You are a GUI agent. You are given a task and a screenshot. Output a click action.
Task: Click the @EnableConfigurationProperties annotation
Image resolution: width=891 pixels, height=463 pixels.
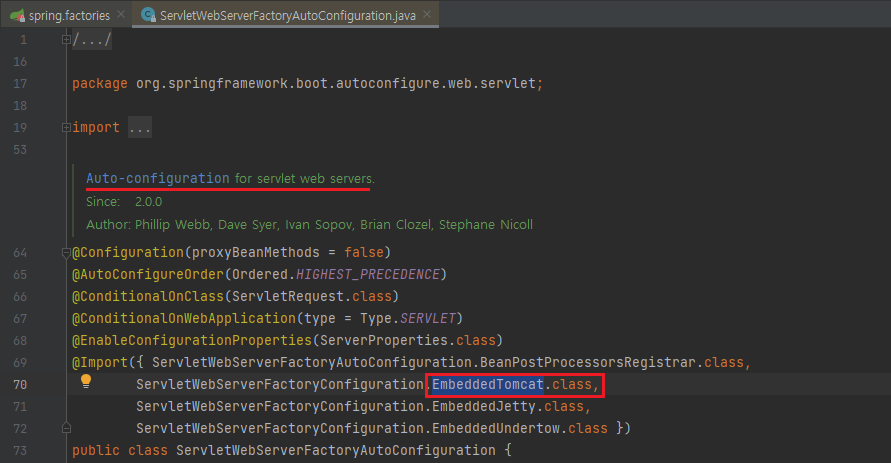click(191, 340)
